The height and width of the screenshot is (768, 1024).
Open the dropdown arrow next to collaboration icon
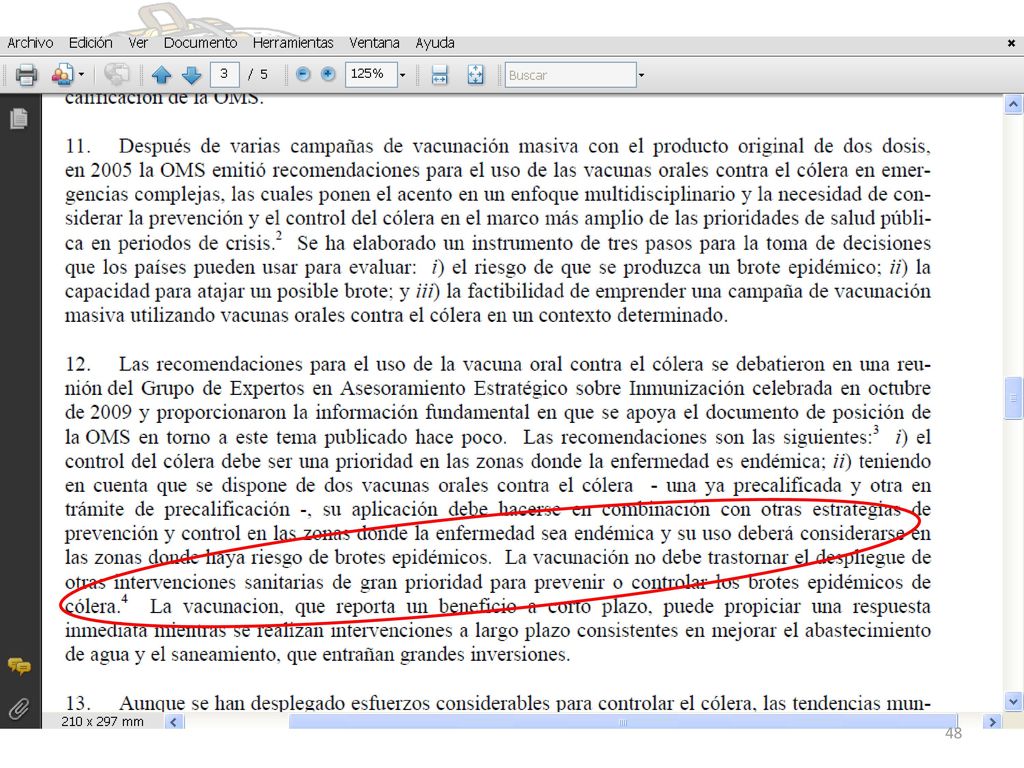coord(82,75)
